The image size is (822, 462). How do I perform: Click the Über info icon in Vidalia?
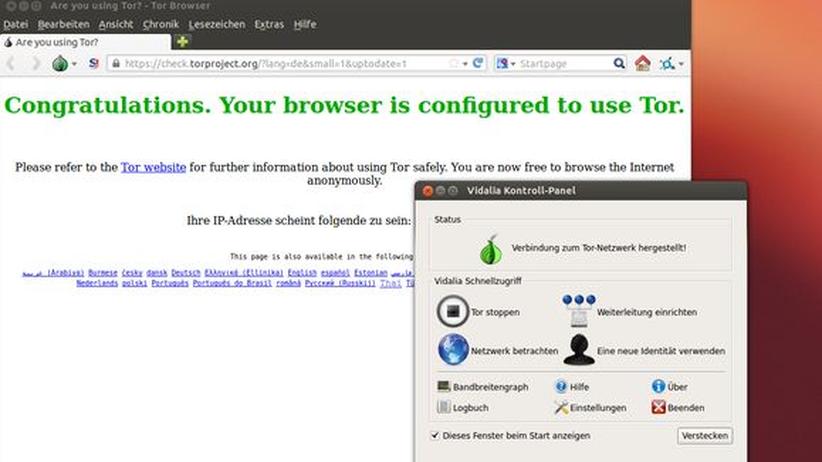point(658,386)
